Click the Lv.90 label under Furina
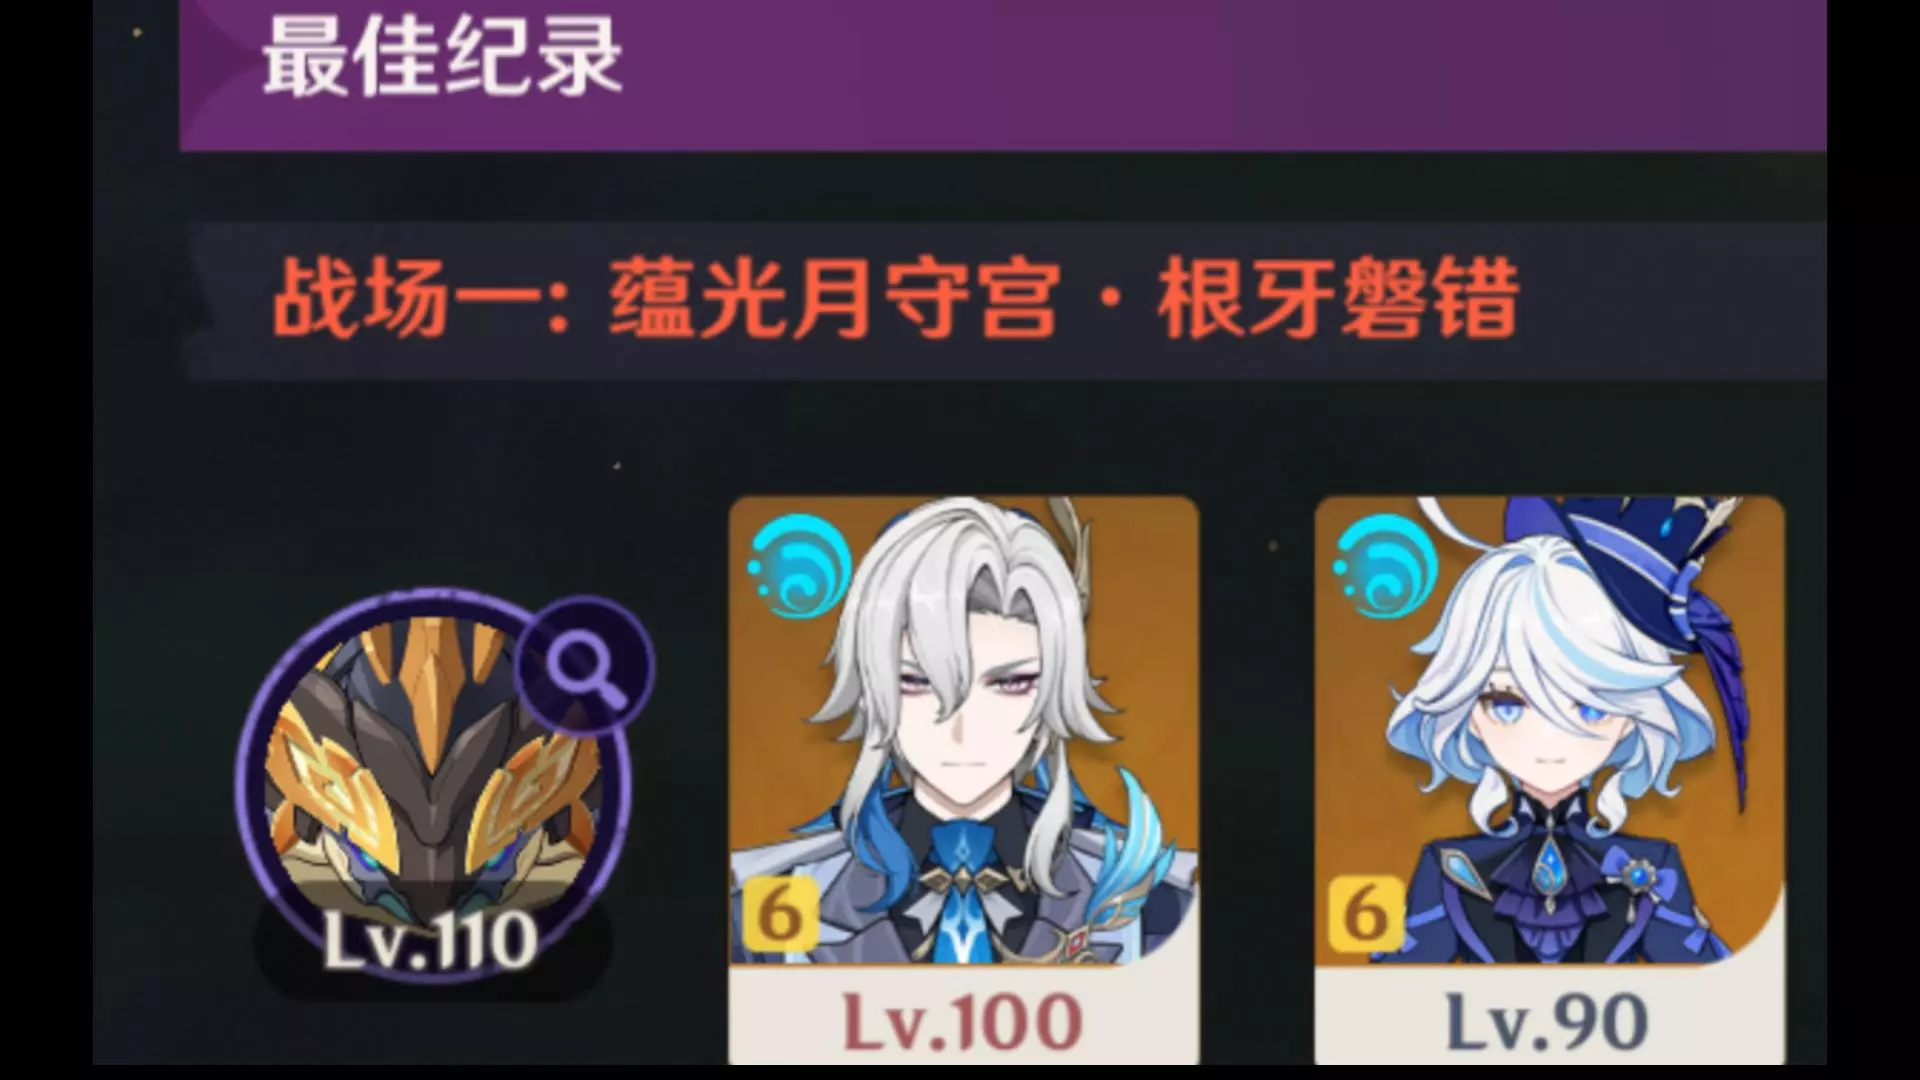 point(1547,1022)
